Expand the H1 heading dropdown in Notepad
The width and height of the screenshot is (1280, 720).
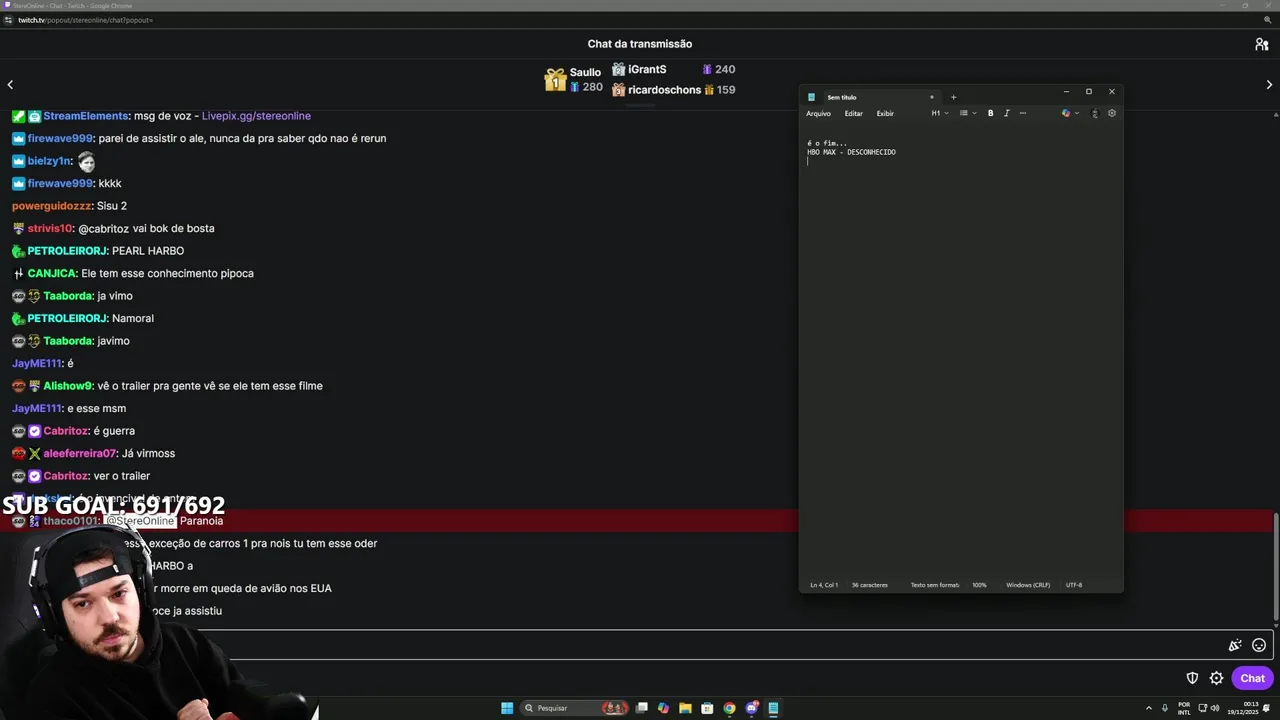point(940,113)
